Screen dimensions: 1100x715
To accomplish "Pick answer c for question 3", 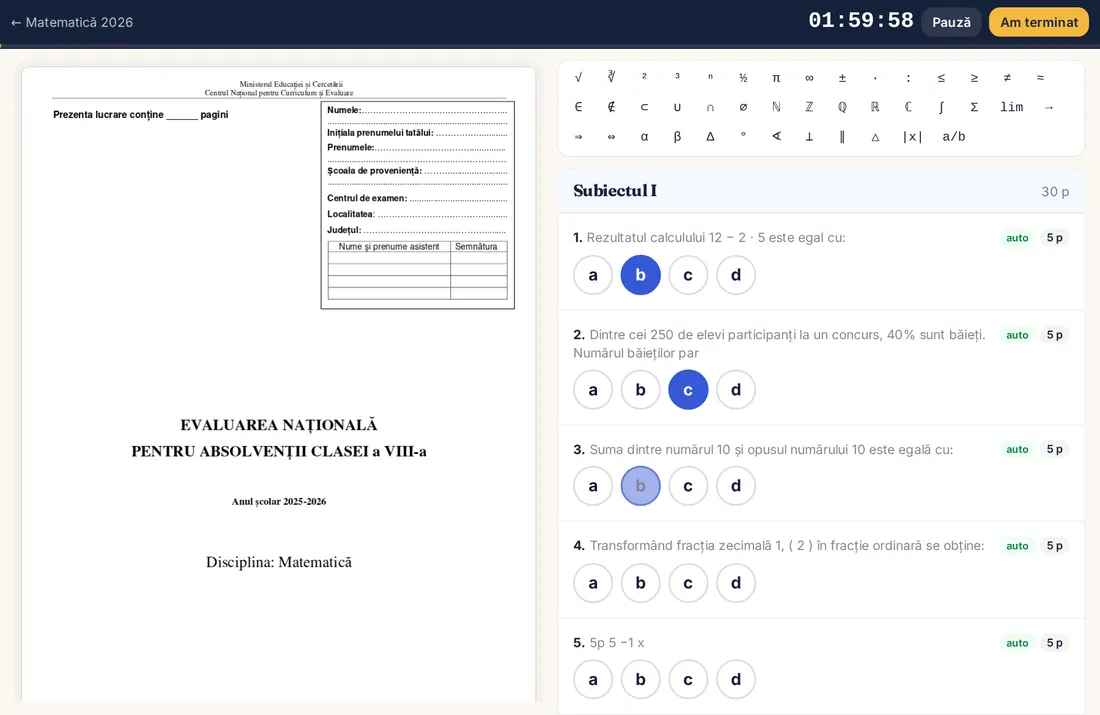I will [688, 486].
